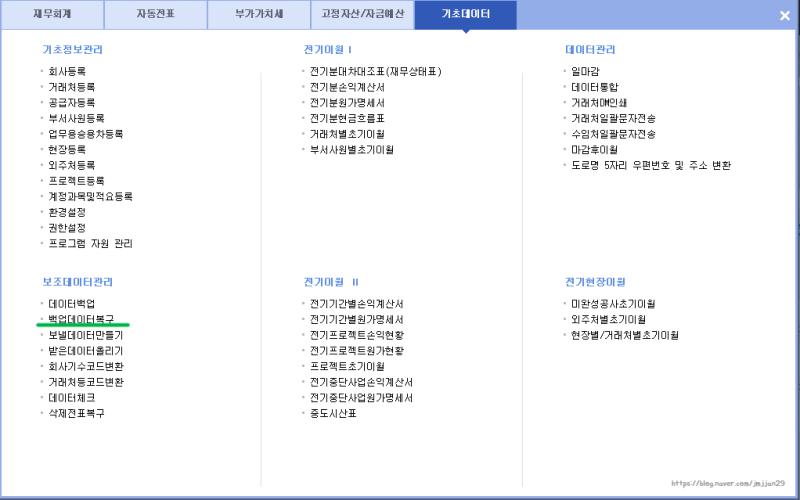Select 프로젝트등록
Image resolution: width=800 pixels, height=500 pixels.
pyautogui.click(x=76, y=181)
